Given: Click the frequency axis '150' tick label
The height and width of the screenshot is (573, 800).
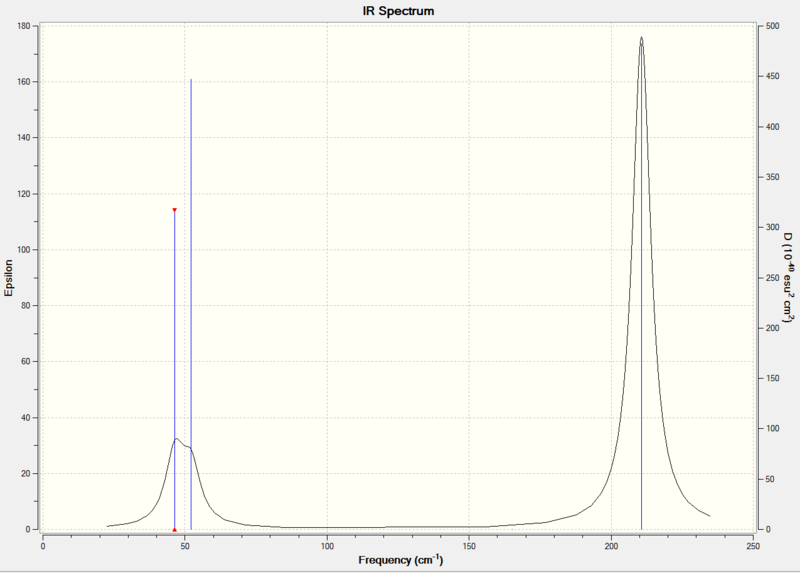Looking at the screenshot, I should [469, 546].
